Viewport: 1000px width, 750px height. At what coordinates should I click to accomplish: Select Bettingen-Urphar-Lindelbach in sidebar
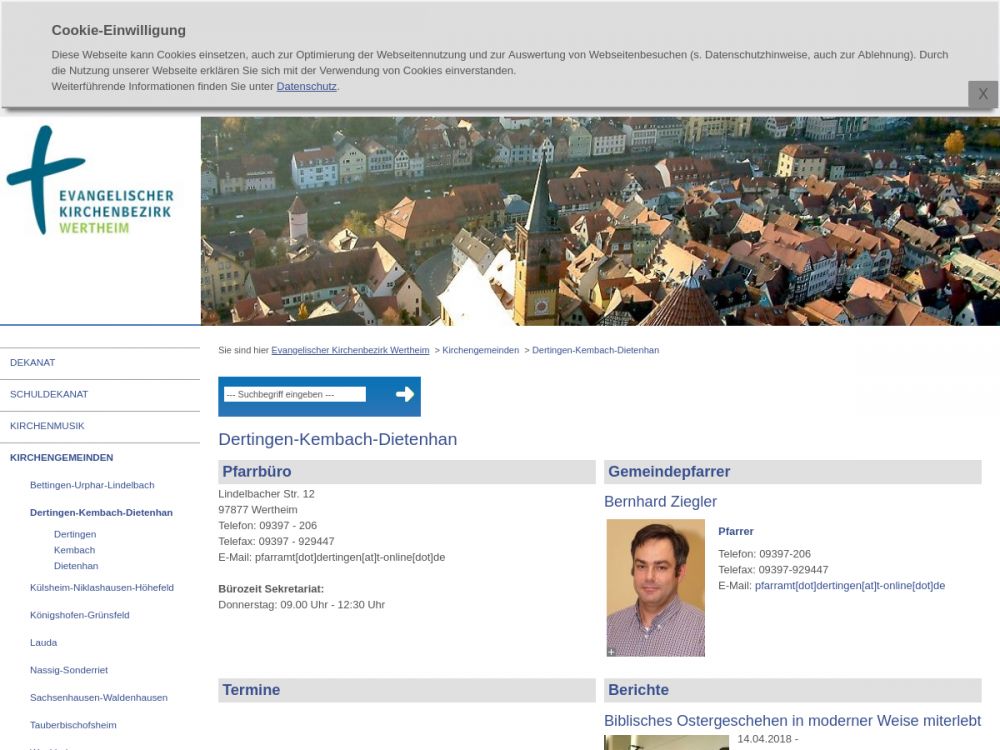(92, 485)
